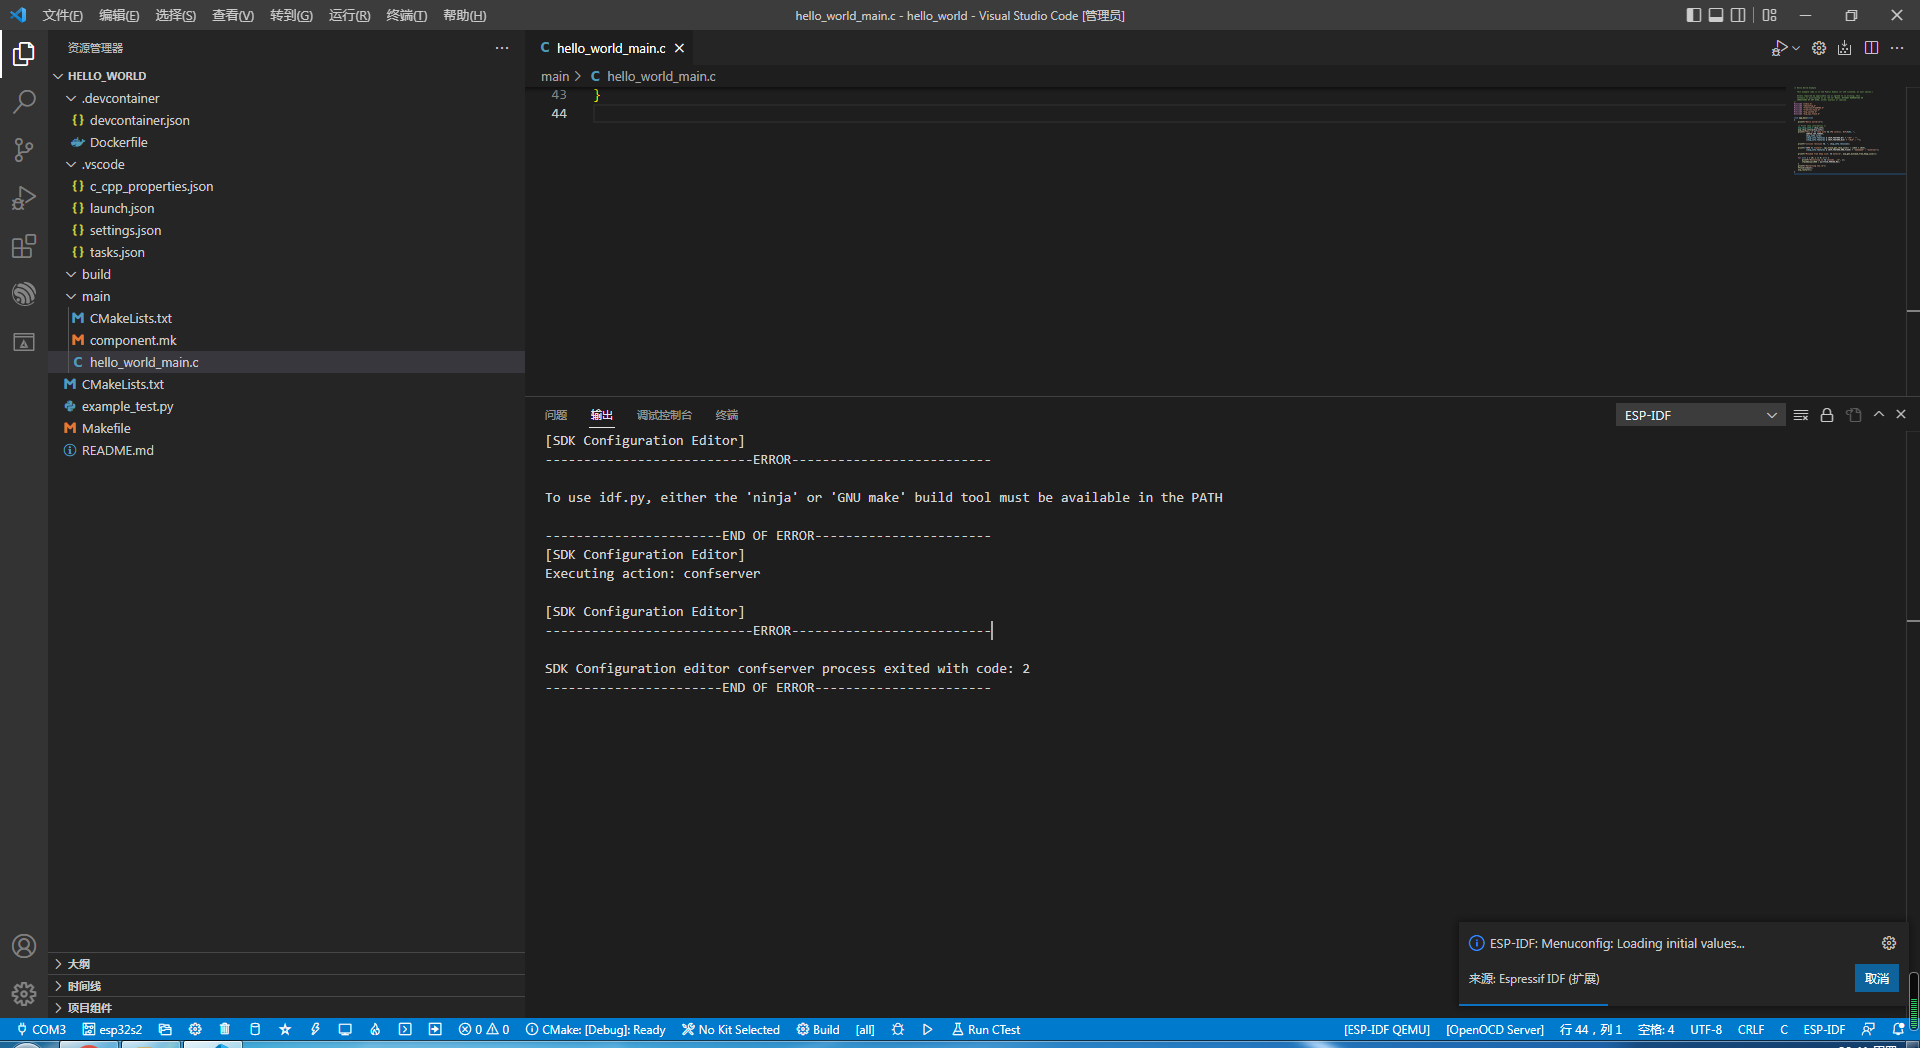Click the Run CTest status item
This screenshot has width=1920, height=1048.
click(x=986, y=1029)
